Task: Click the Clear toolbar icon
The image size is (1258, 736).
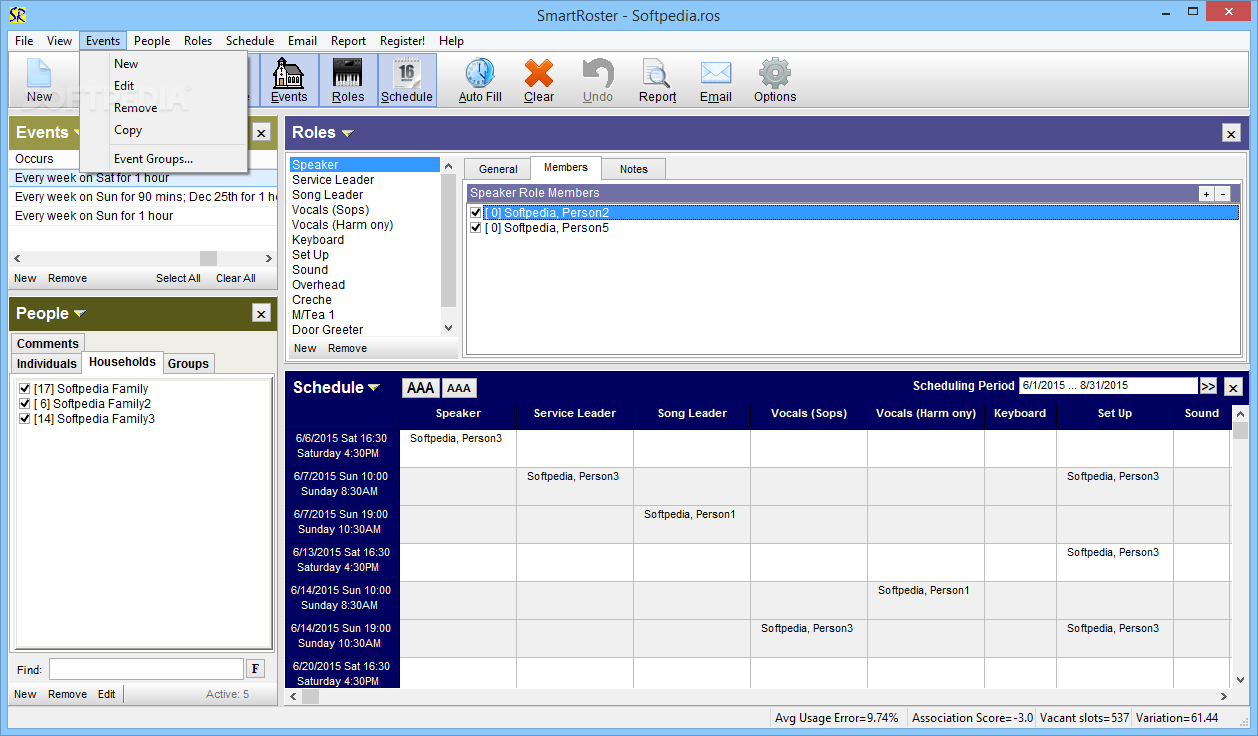Action: tap(539, 80)
